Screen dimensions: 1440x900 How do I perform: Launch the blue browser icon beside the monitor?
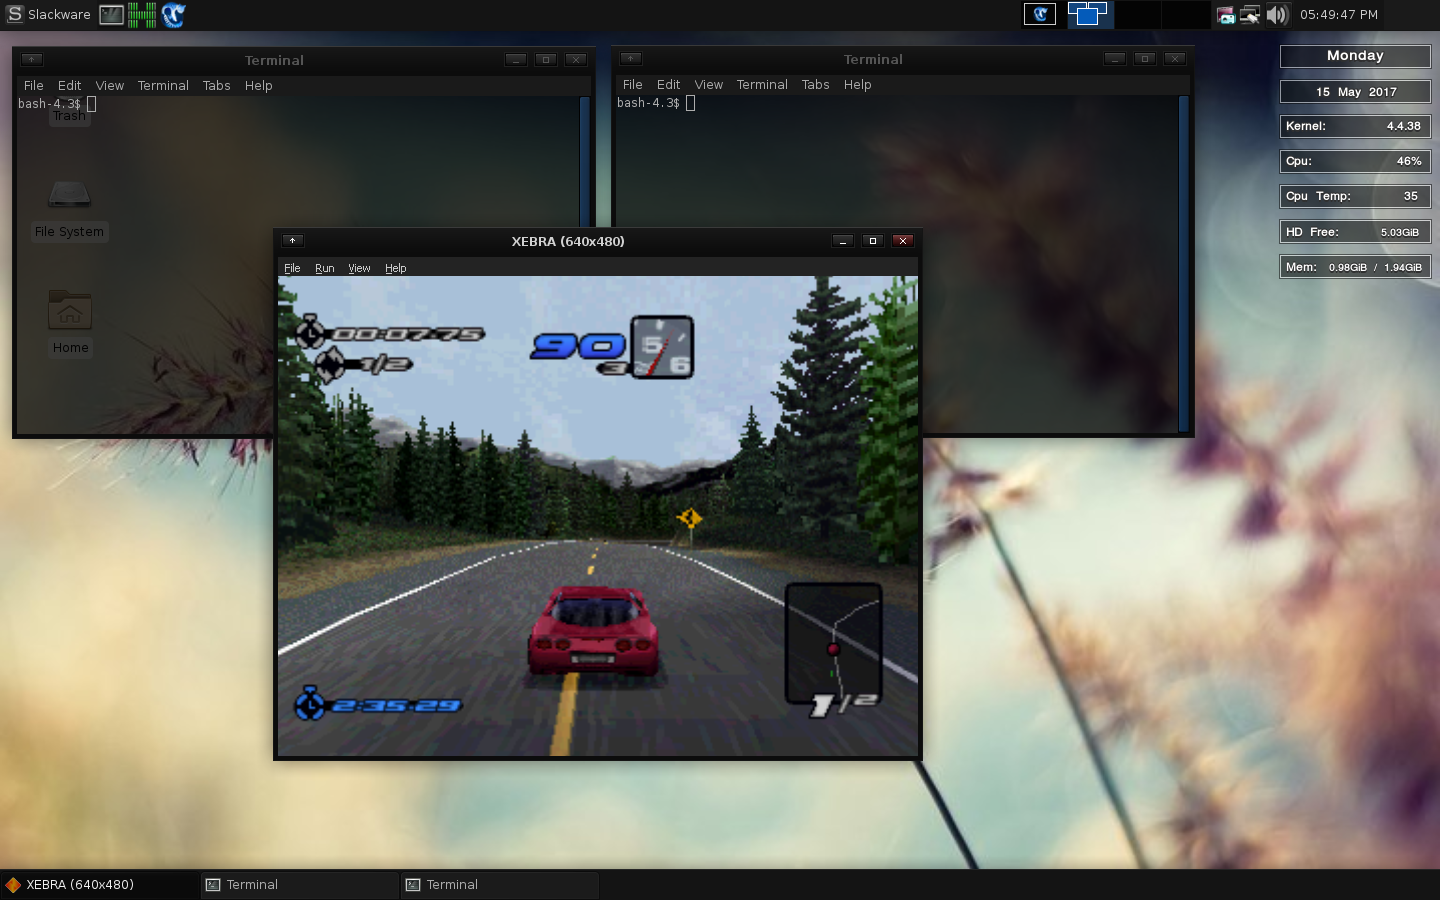pyautogui.click(x=173, y=14)
